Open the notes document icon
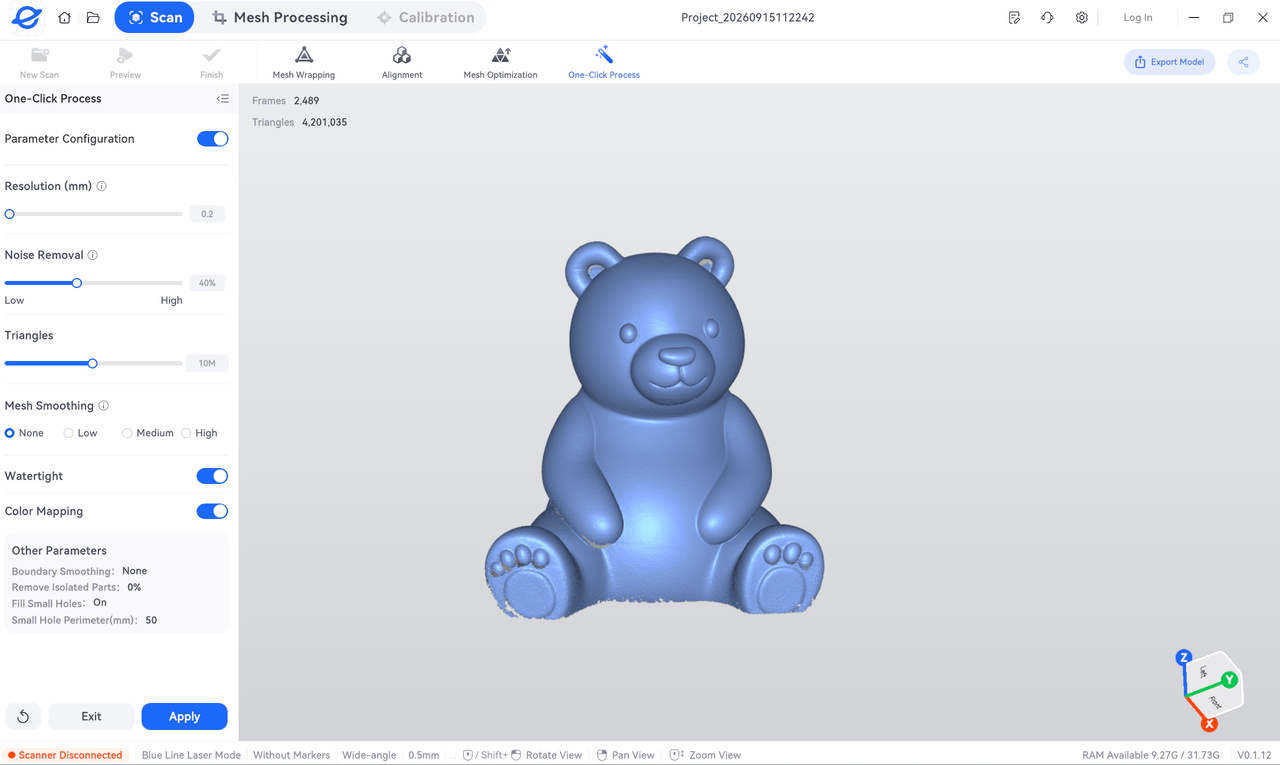This screenshot has width=1280, height=765. 1014,18
